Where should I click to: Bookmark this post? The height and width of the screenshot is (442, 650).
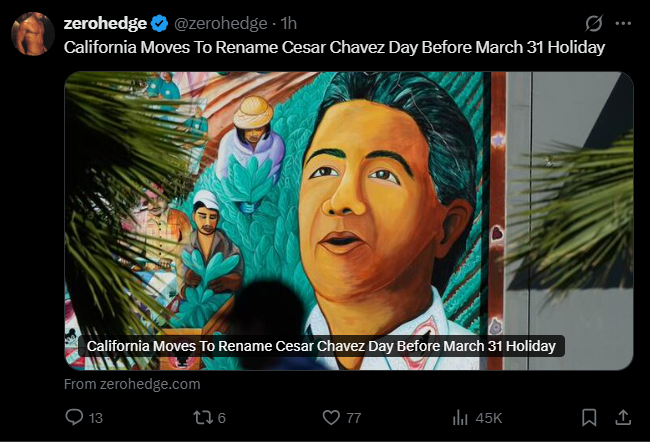point(589,418)
